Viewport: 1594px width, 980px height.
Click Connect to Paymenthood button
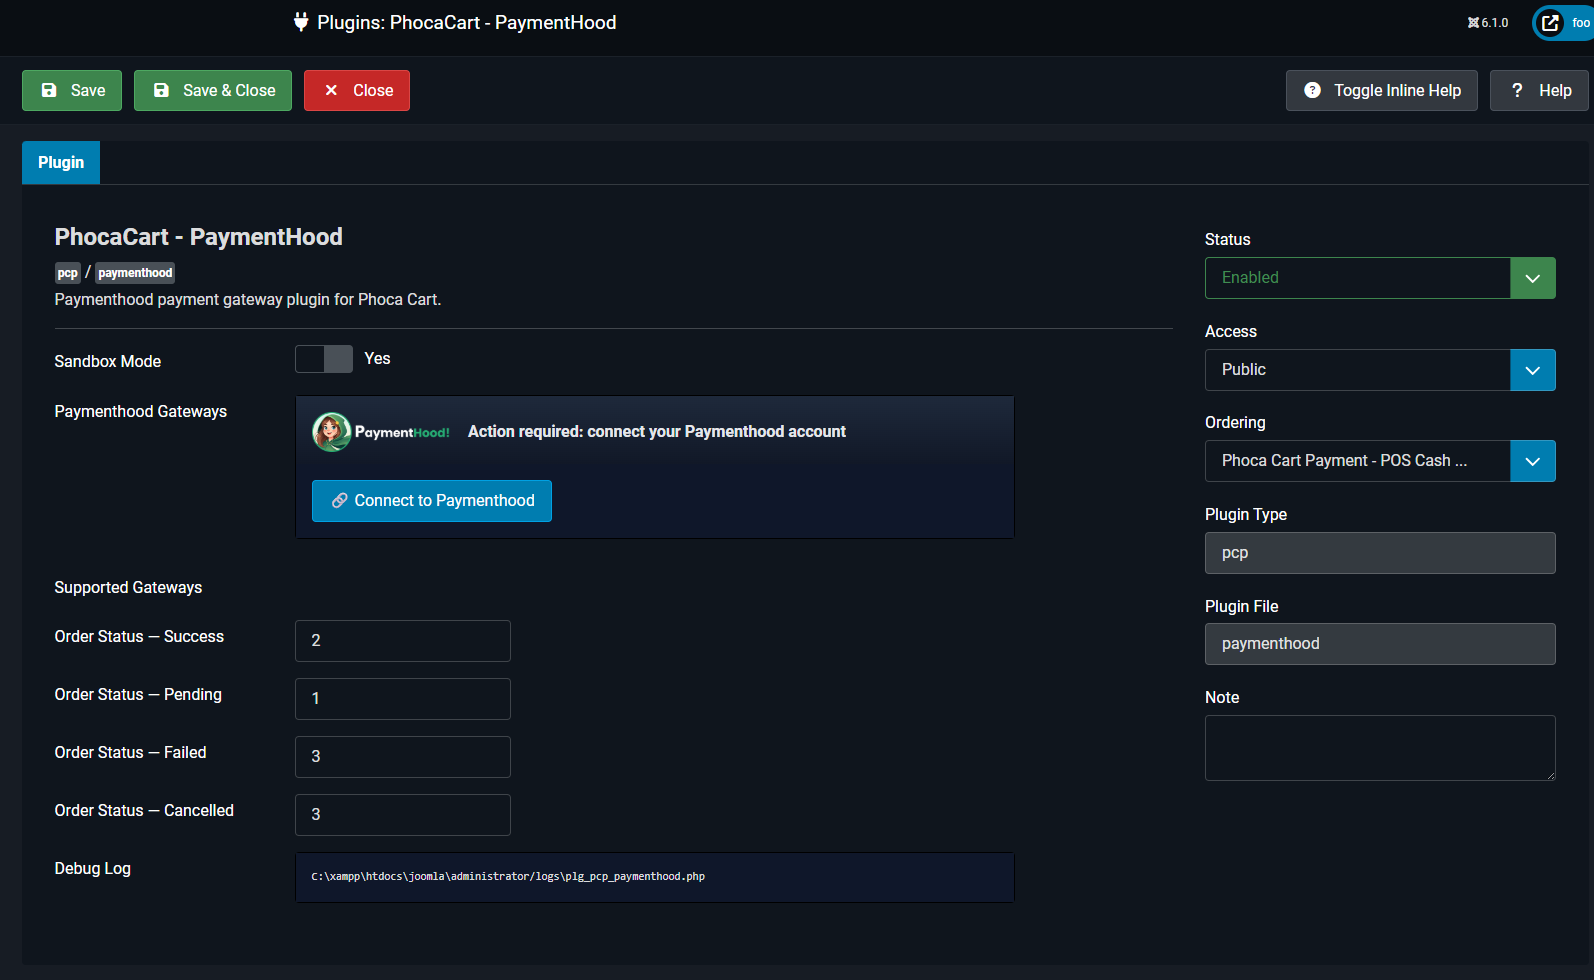click(x=432, y=501)
